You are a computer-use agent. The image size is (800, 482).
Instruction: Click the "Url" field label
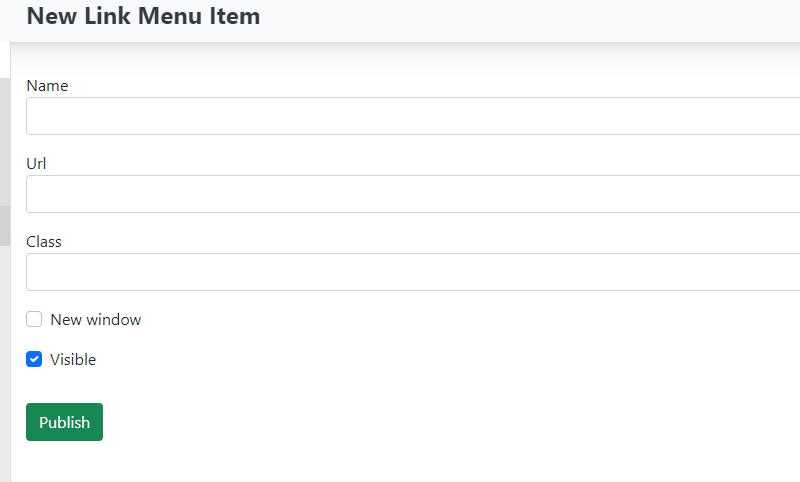(x=37, y=164)
